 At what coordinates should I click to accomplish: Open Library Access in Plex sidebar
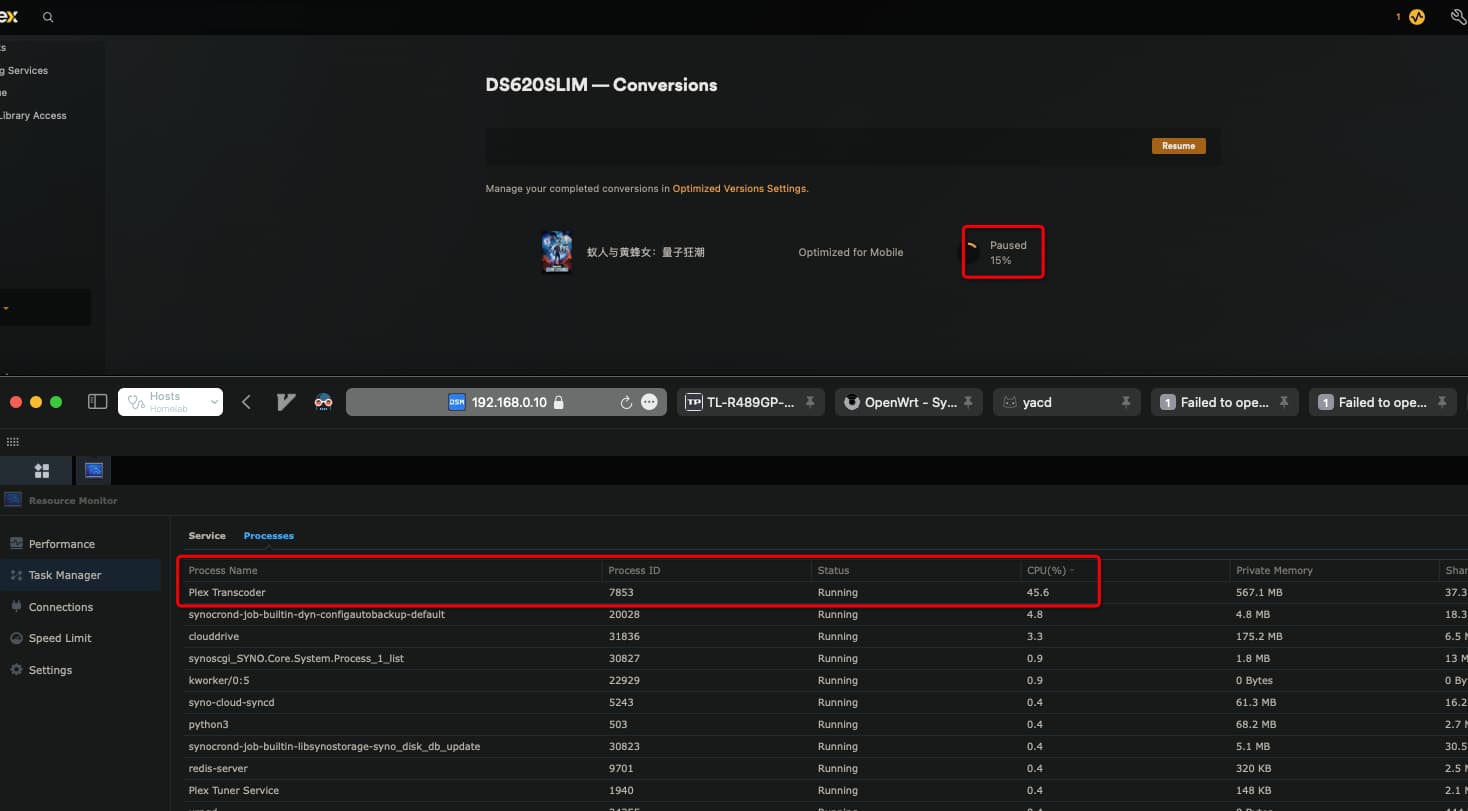coord(33,115)
